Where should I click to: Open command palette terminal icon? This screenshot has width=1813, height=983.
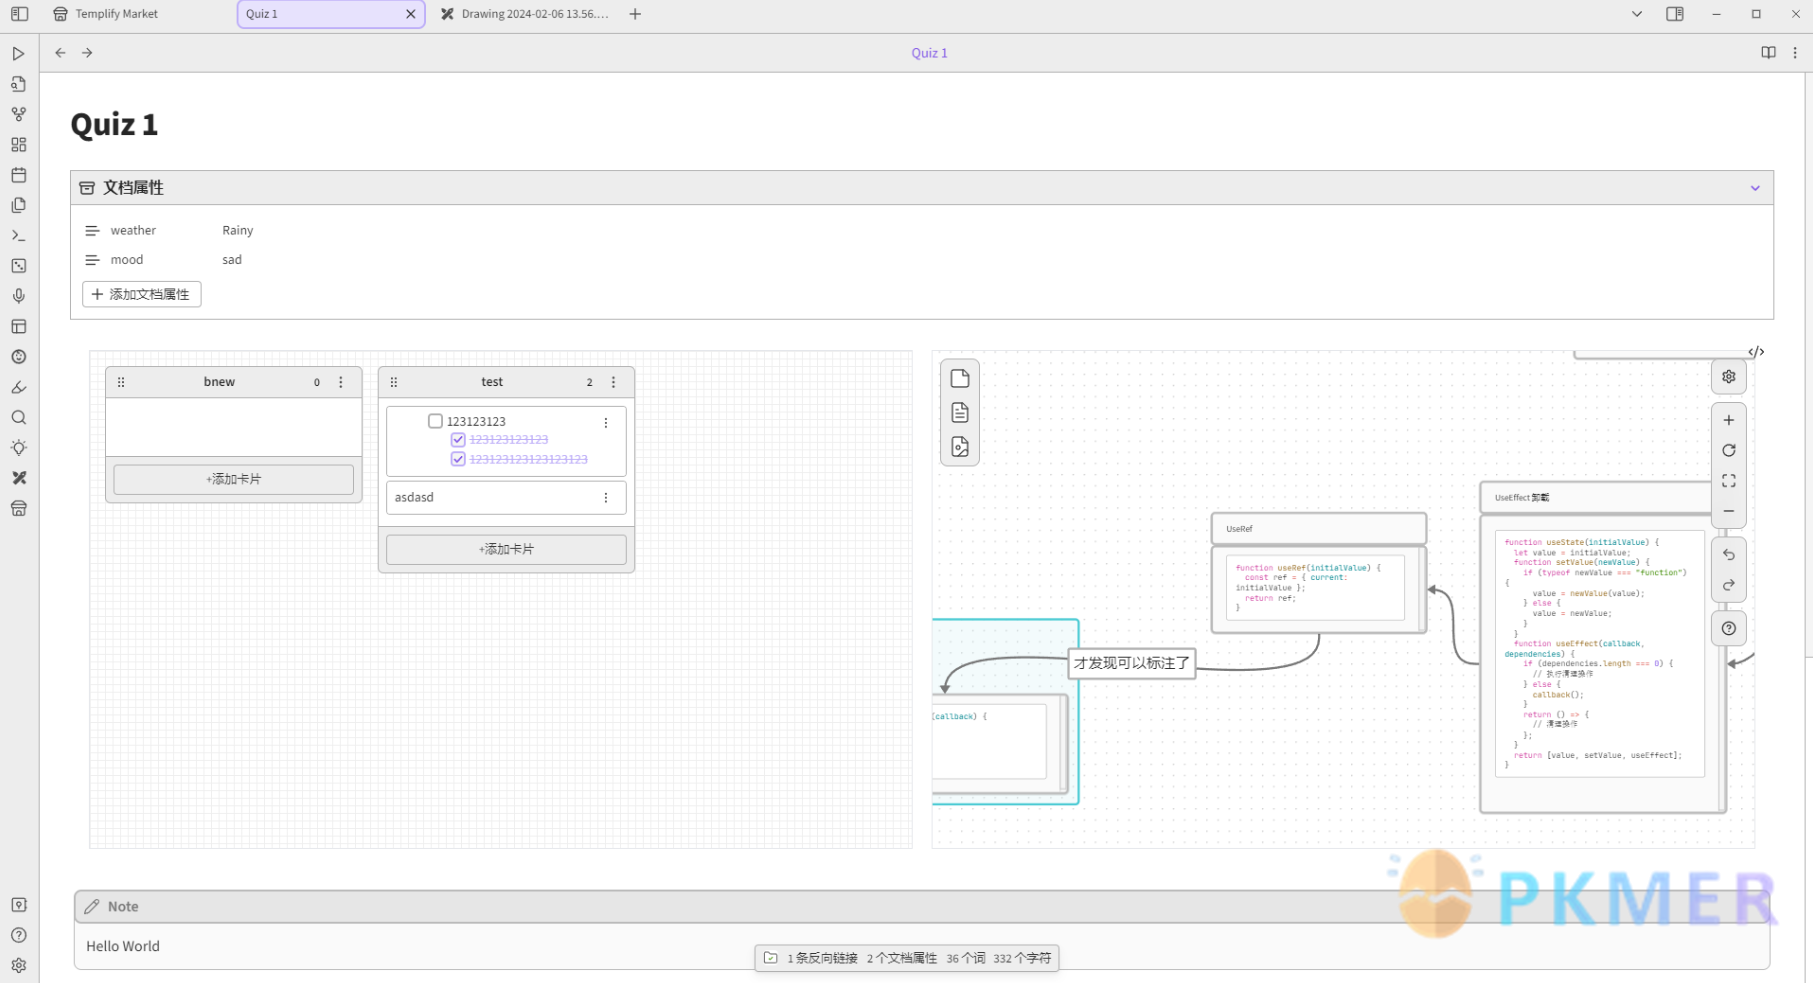[x=19, y=236]
